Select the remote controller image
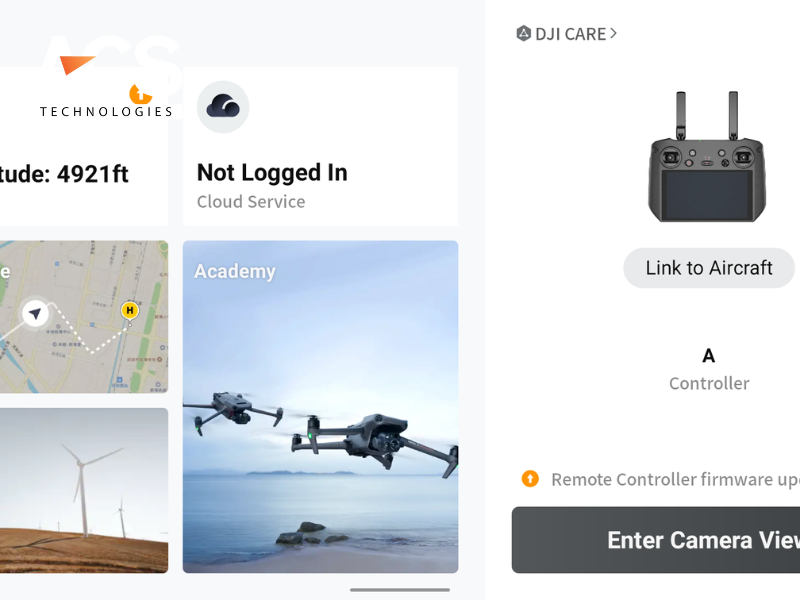 [x=707, y=156]
